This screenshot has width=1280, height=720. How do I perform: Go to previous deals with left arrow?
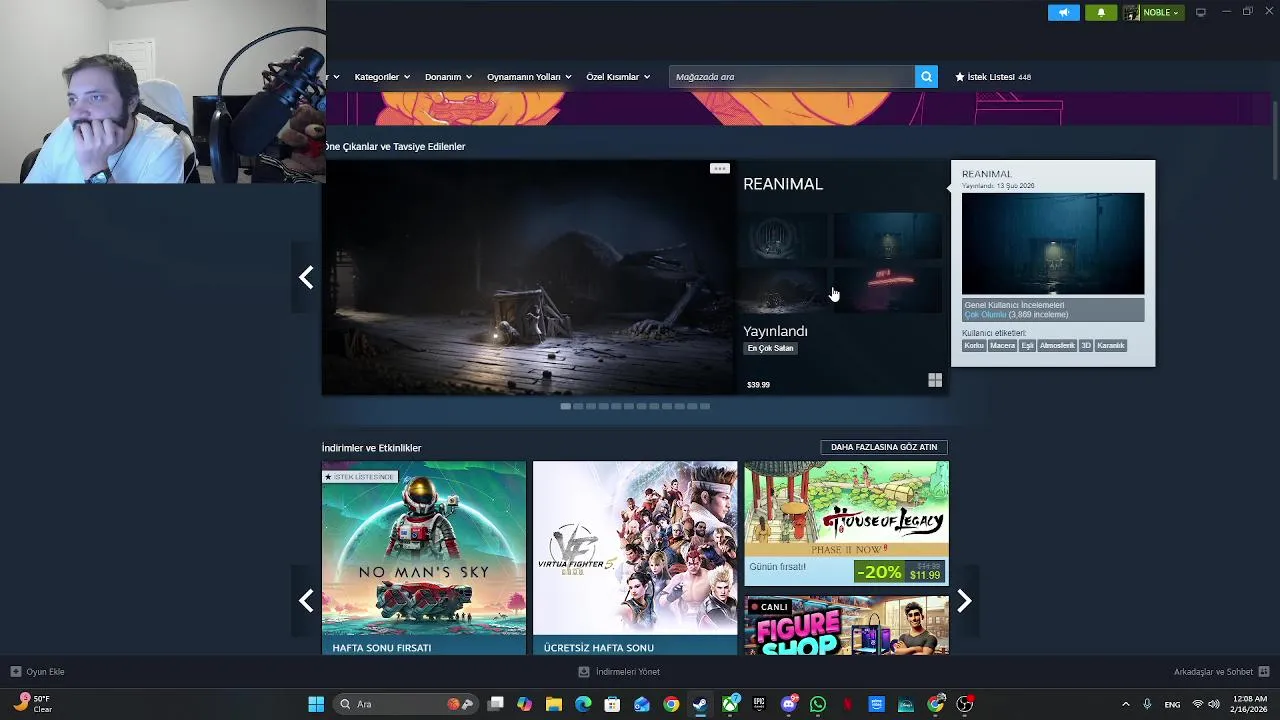click(x=306, y=601)
